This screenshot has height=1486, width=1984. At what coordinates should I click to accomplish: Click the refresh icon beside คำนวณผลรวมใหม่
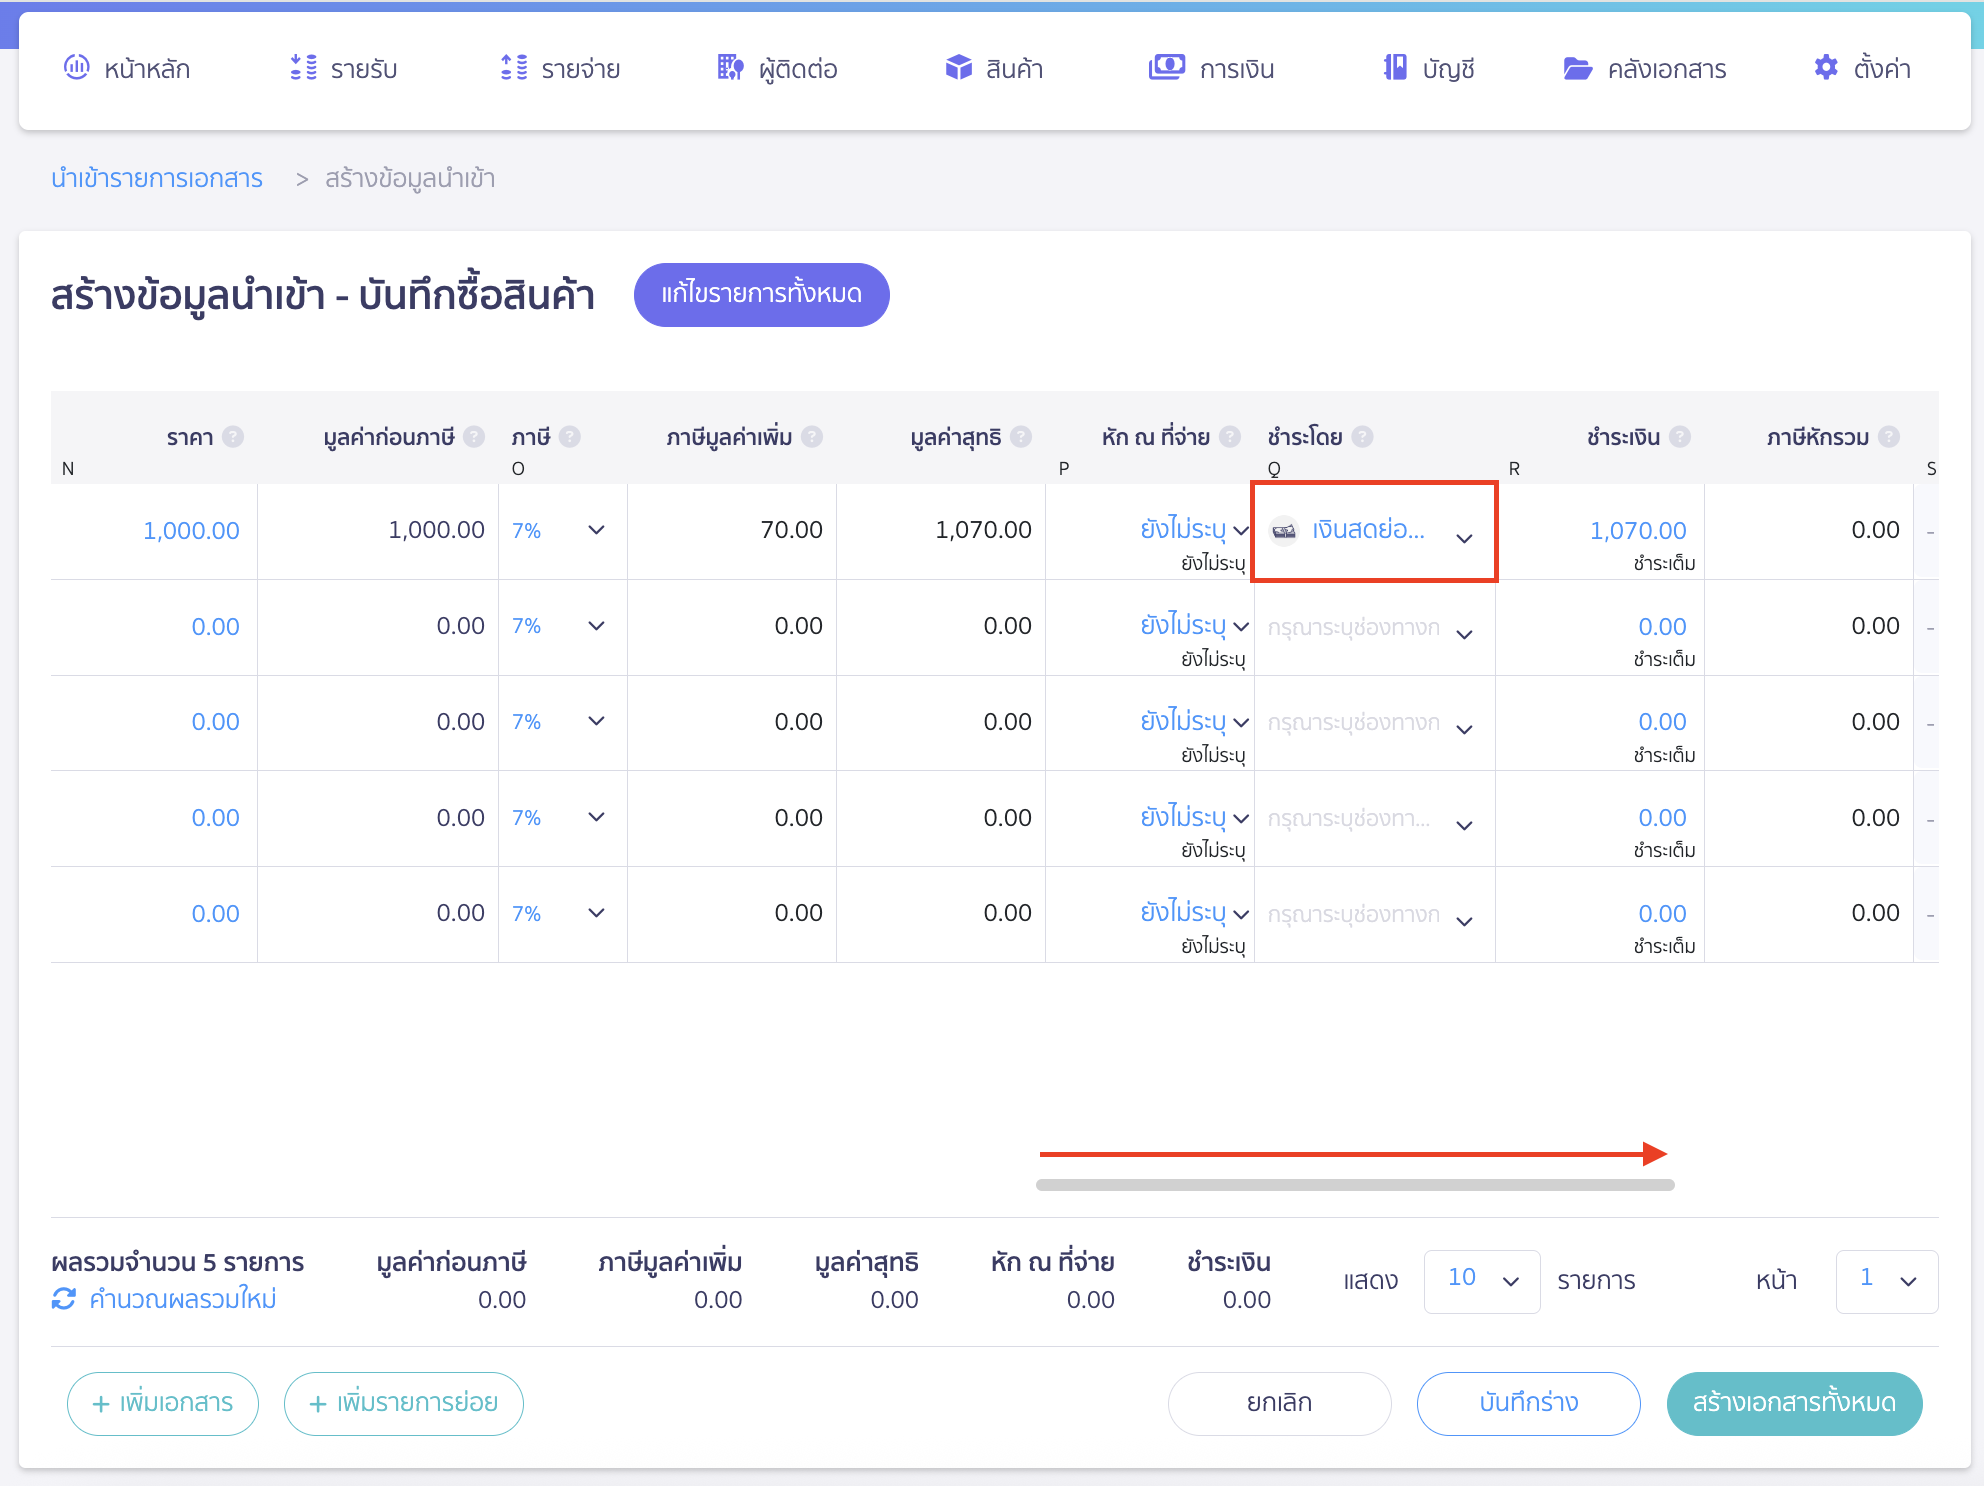pos(63,1299)
